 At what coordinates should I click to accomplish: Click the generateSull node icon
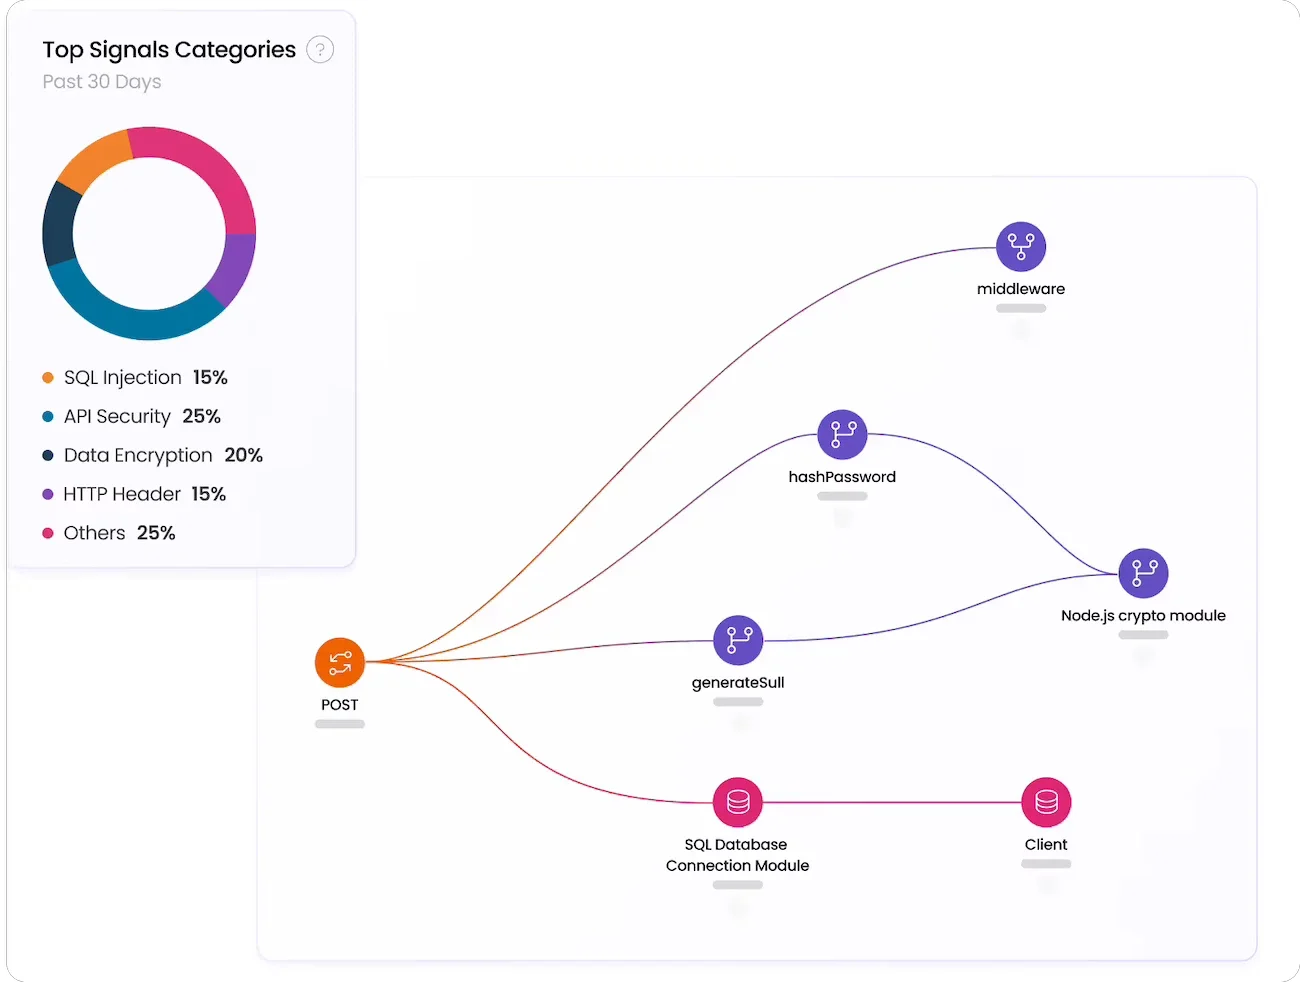[738, 640]
